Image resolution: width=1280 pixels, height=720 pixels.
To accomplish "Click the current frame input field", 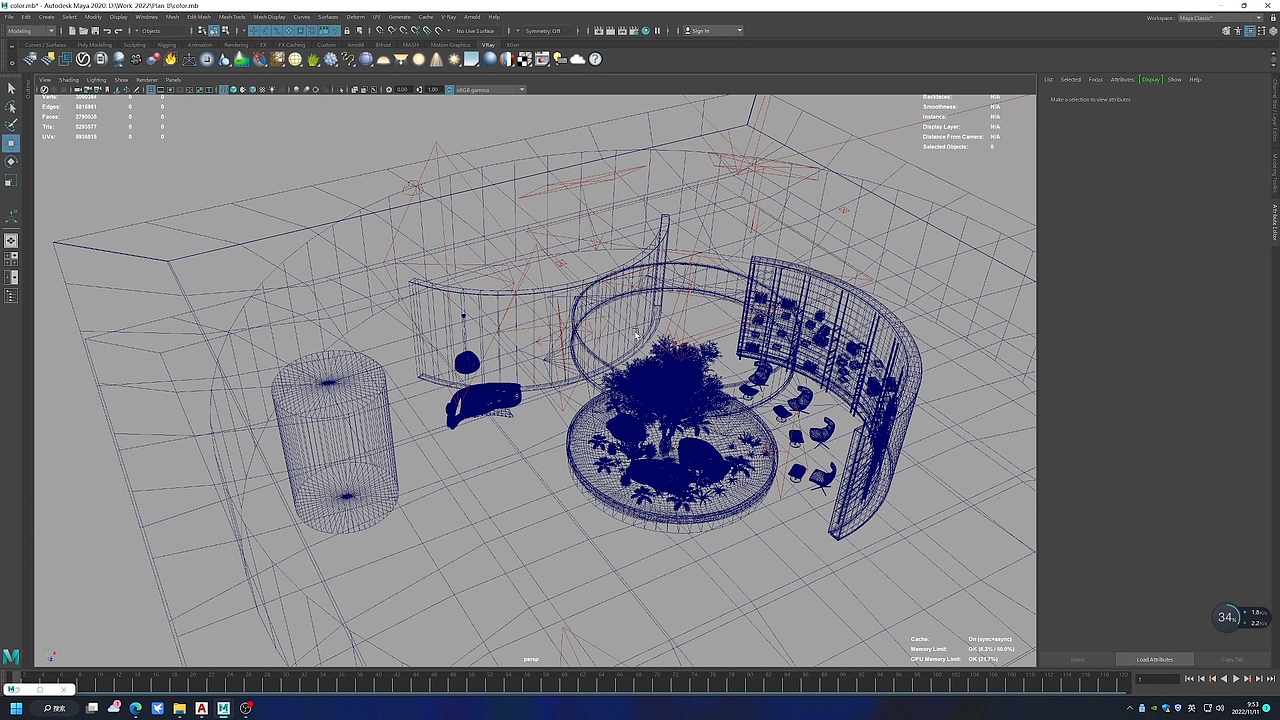I will tap(1158, 679).
